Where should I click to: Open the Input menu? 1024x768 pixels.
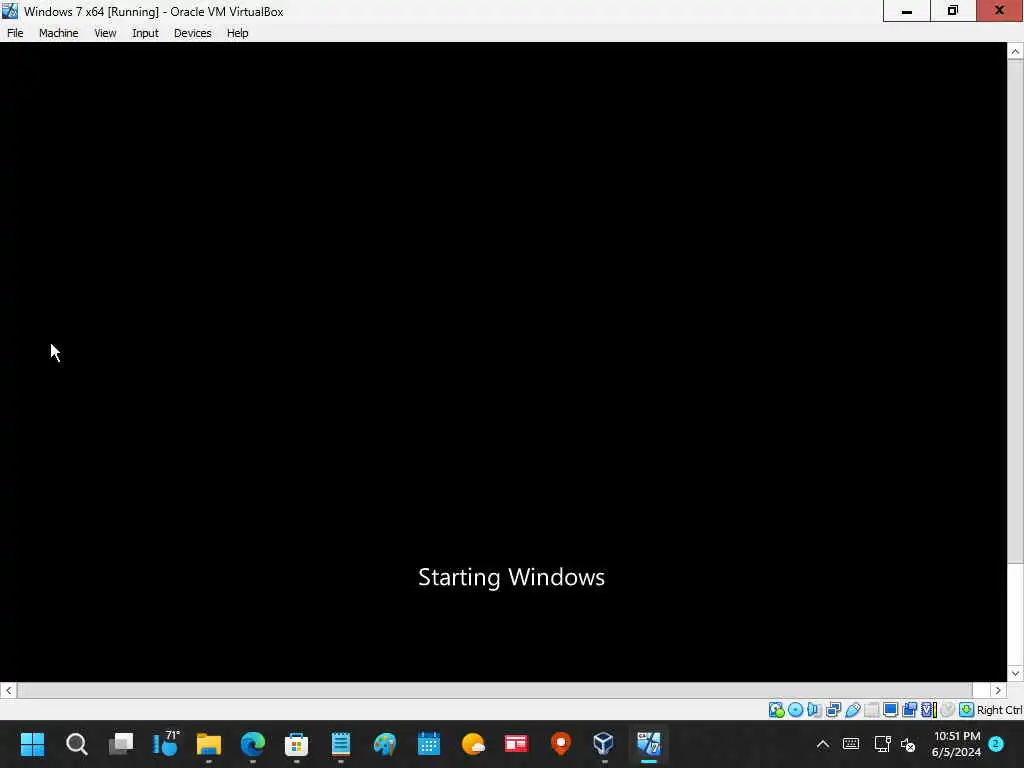tap(145, 33)
